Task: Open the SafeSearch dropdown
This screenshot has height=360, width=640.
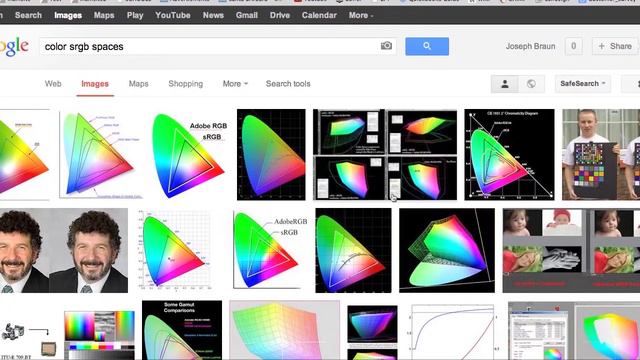Action: tap(582, 84)
